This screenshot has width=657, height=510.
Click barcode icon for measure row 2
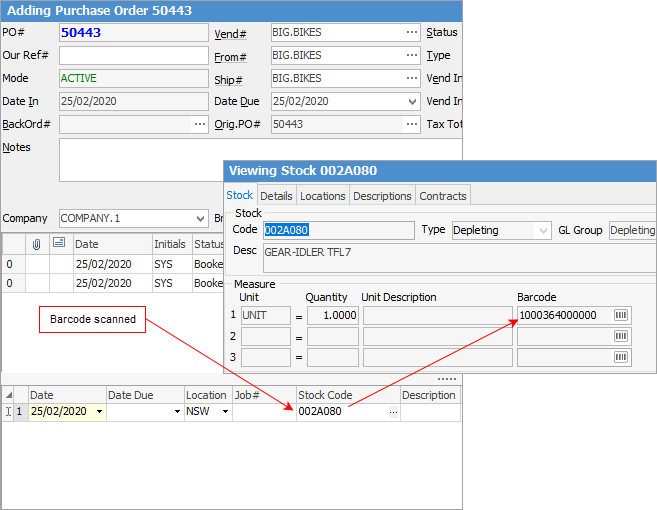[x=621, y=336]
